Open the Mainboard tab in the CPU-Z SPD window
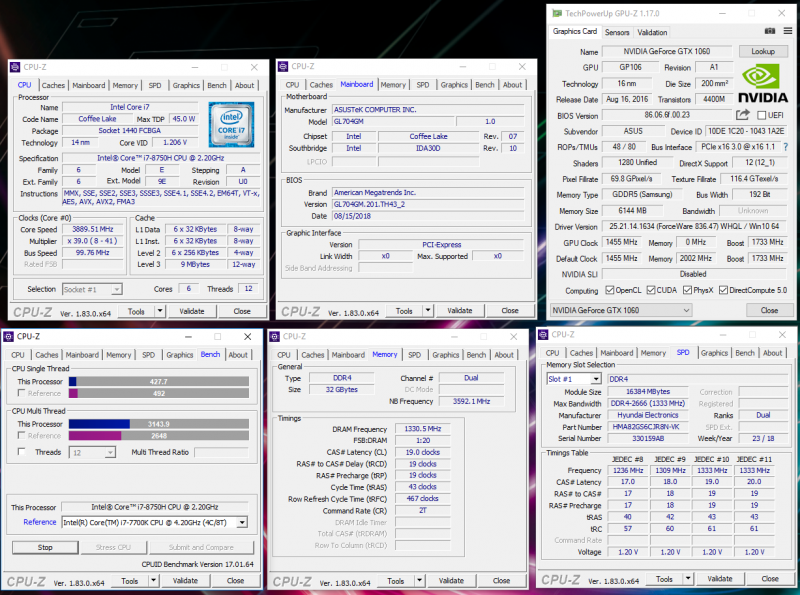This screenshot has height=595, width=800. point(616,353)
